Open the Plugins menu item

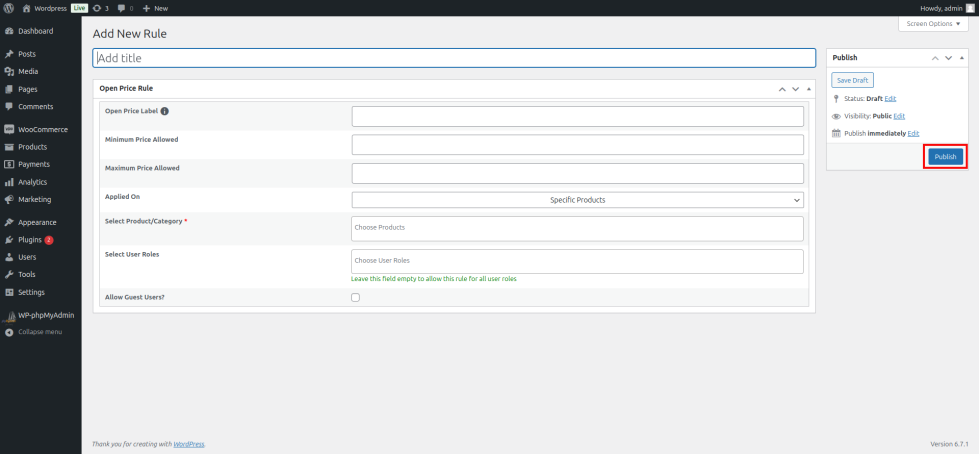click(32, 240)
